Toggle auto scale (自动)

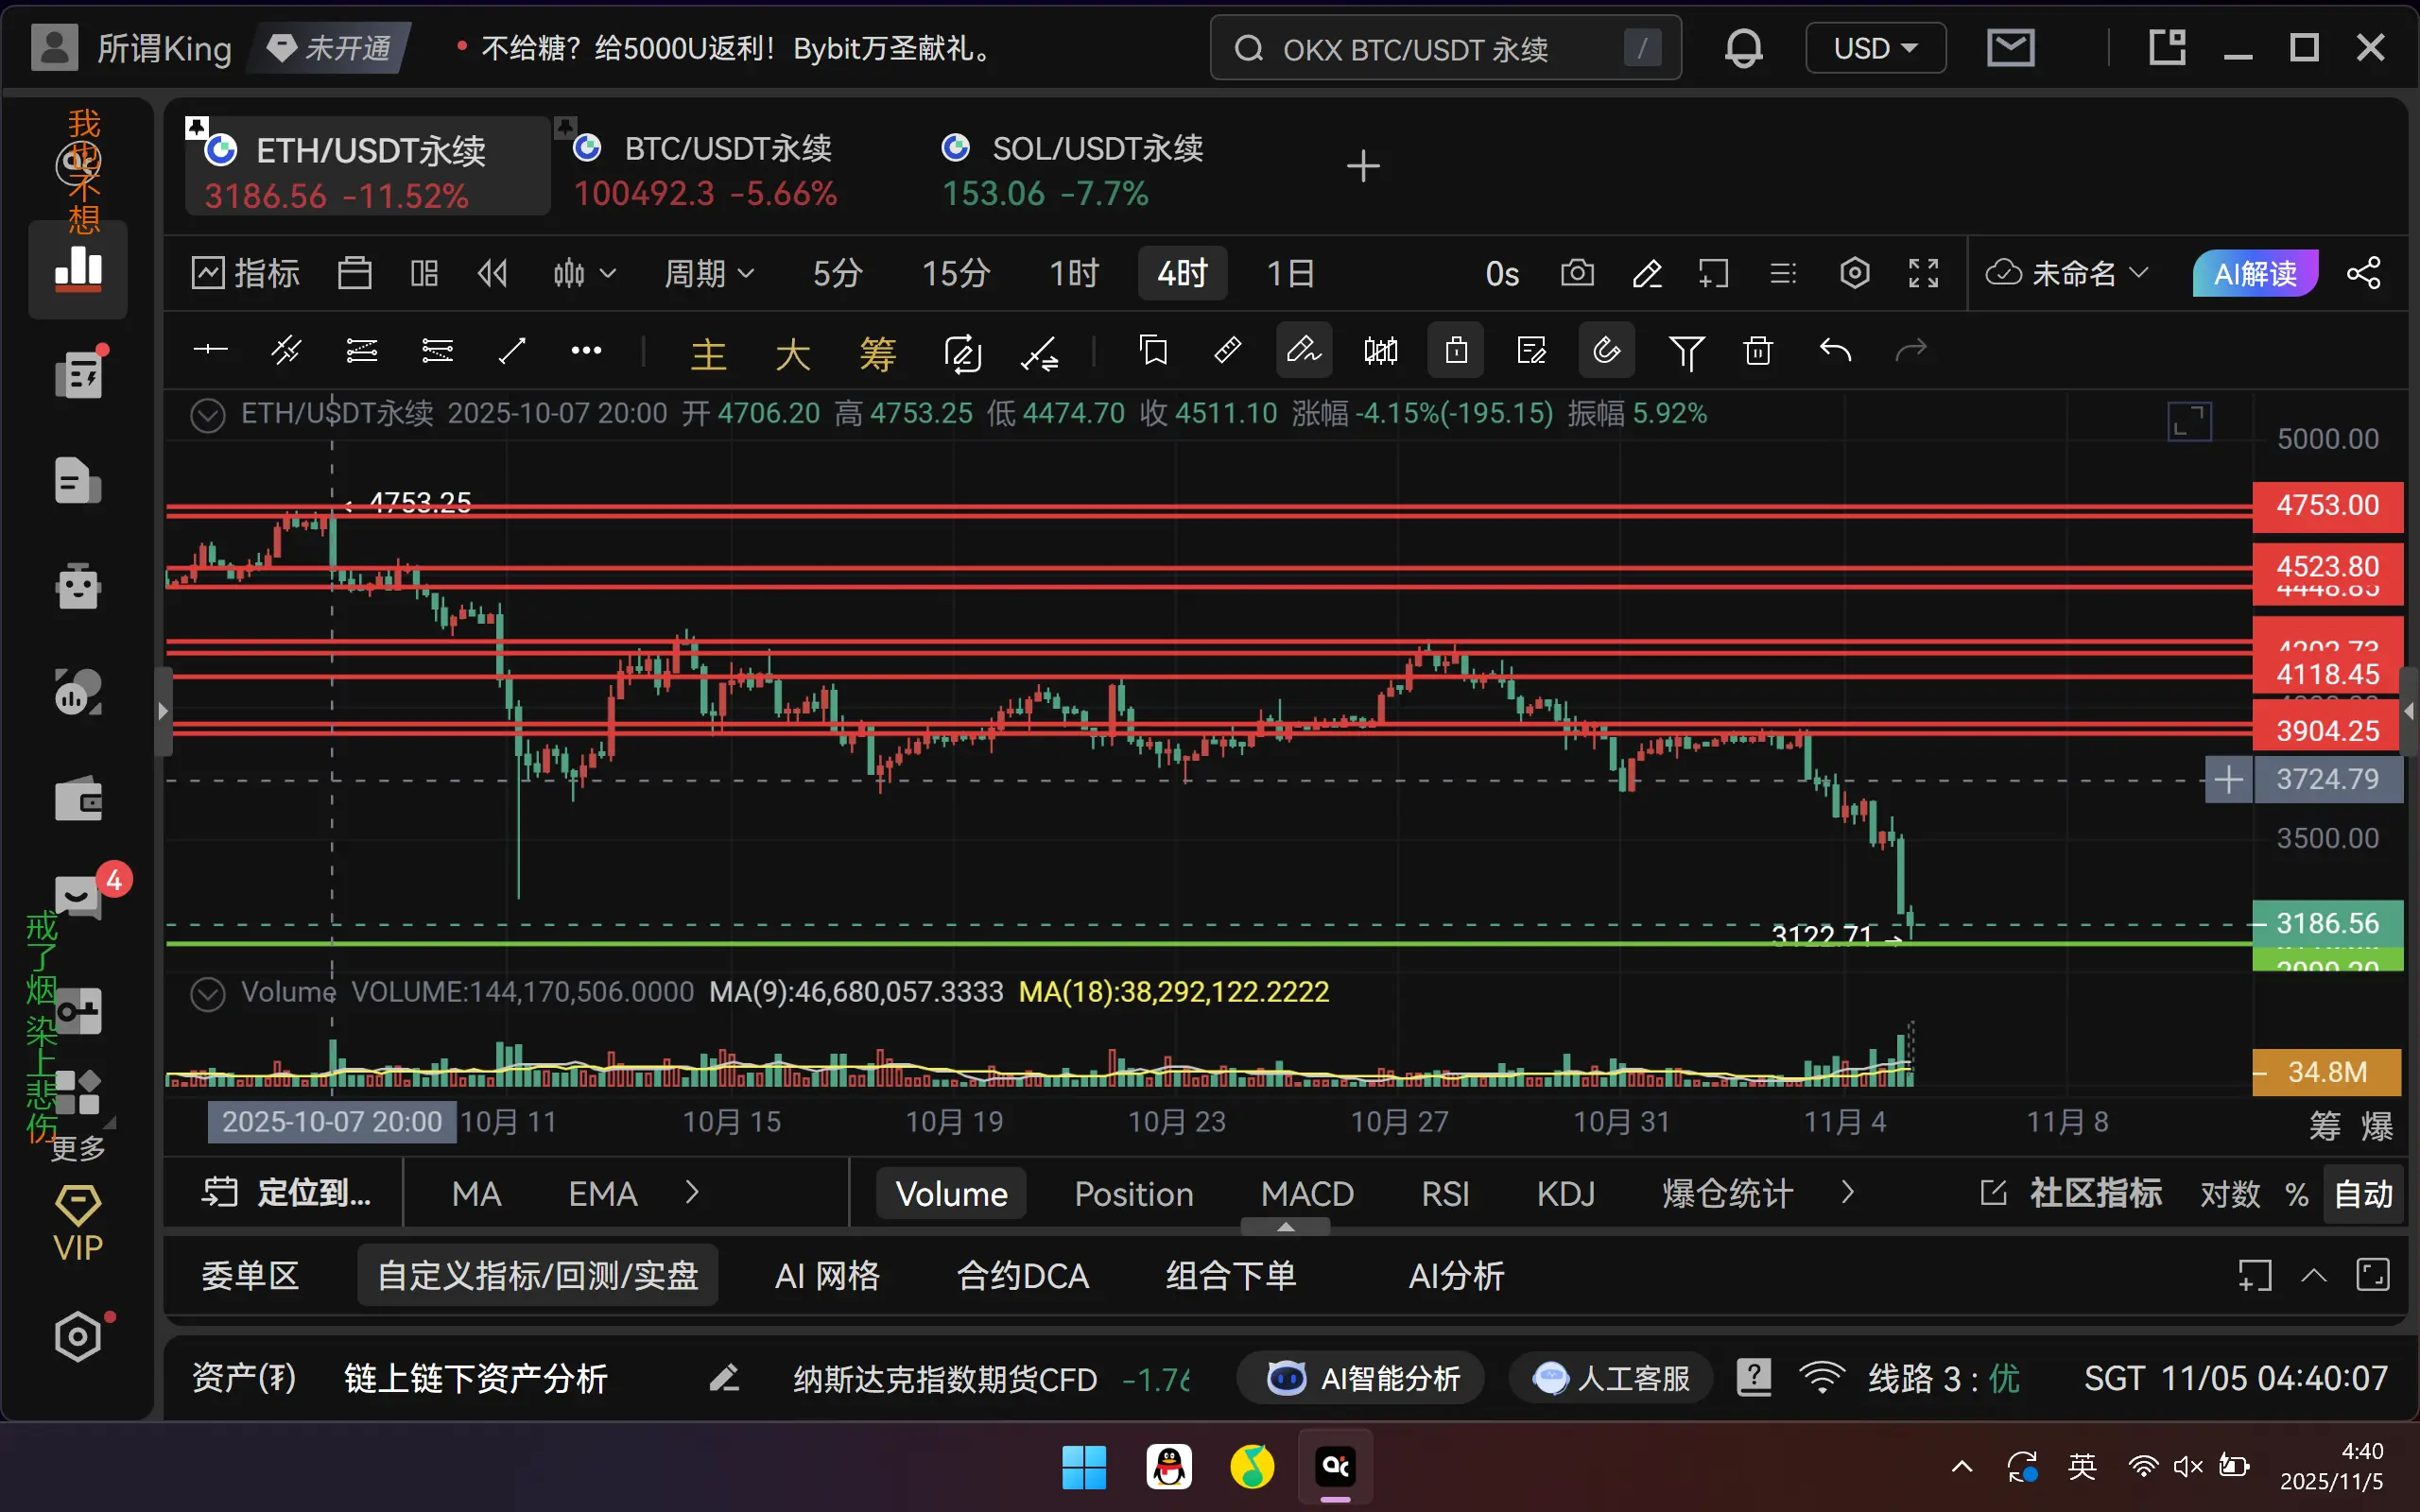click(2363, 1194)
